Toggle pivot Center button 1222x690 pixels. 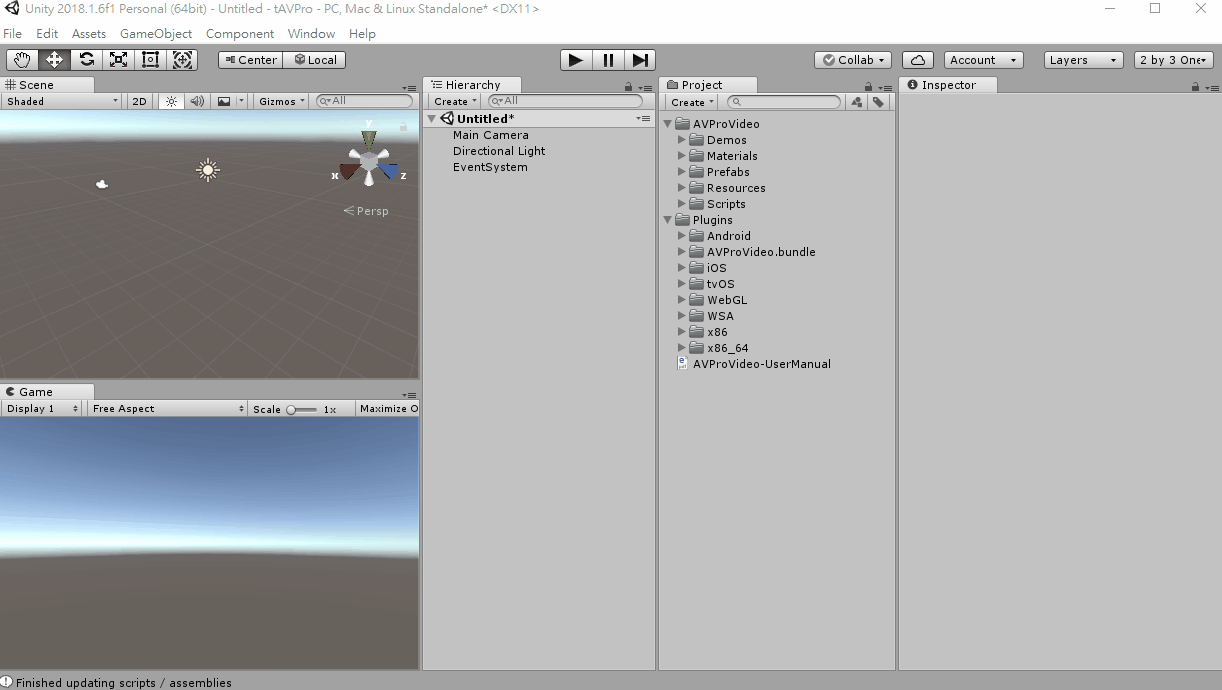click(250, 60)
